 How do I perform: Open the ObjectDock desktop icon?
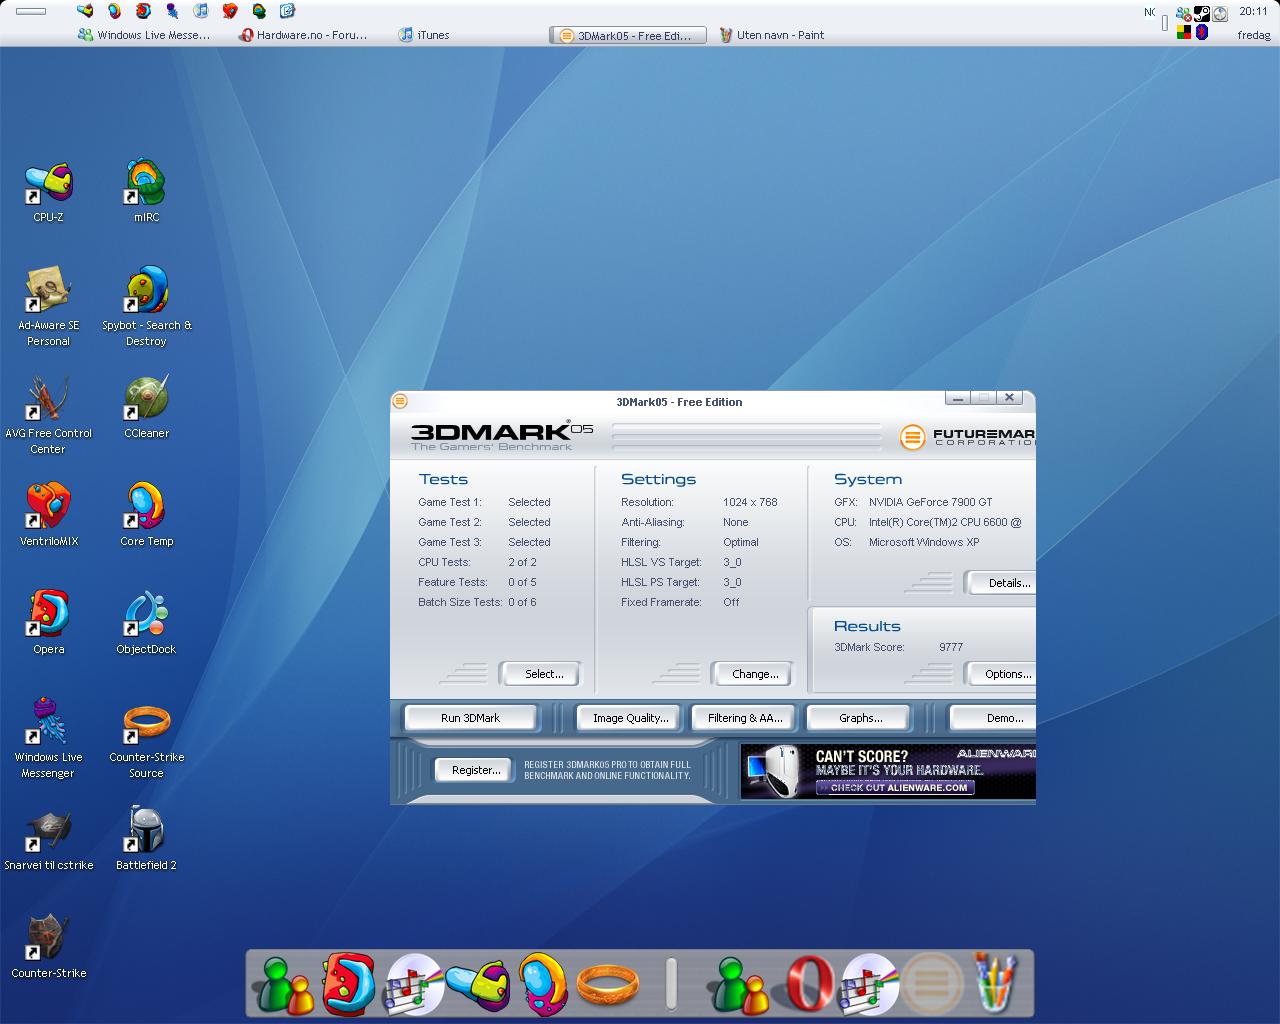146,623
